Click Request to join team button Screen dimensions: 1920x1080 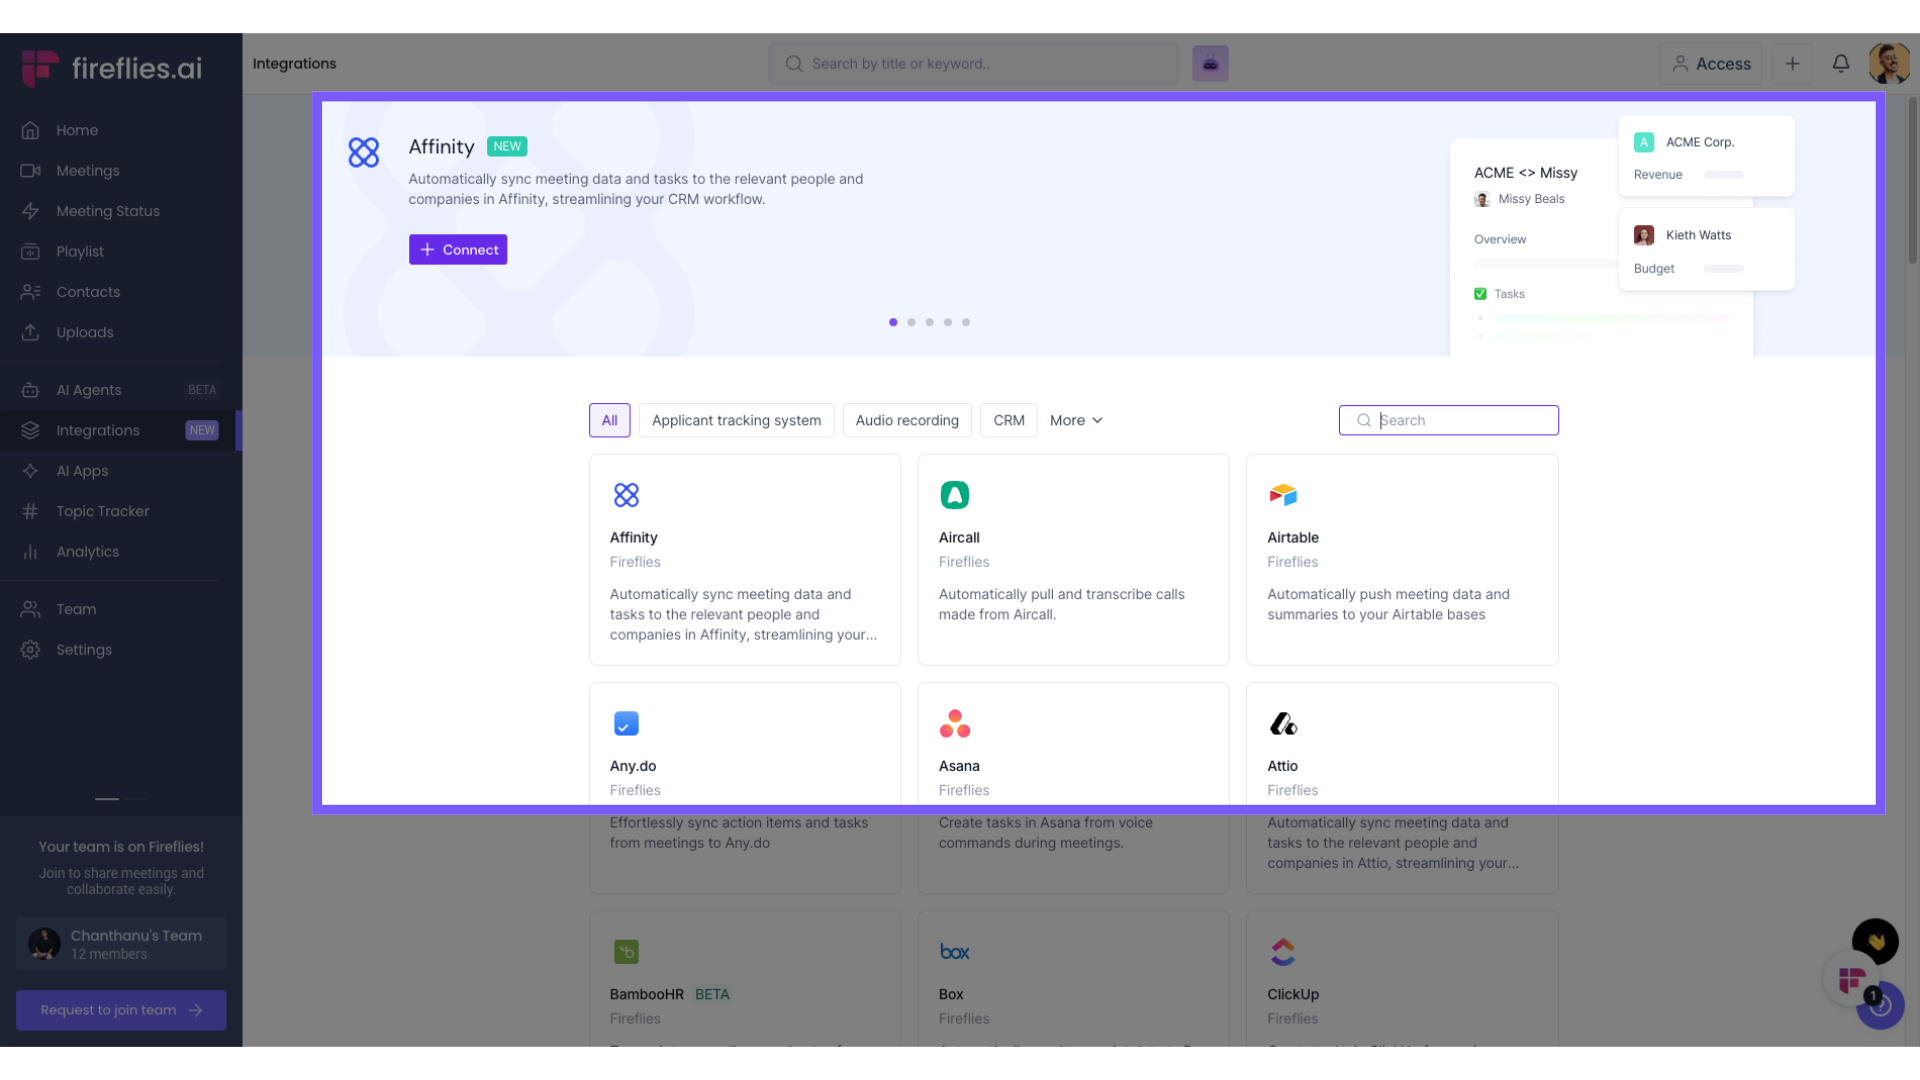(121, 1010)
